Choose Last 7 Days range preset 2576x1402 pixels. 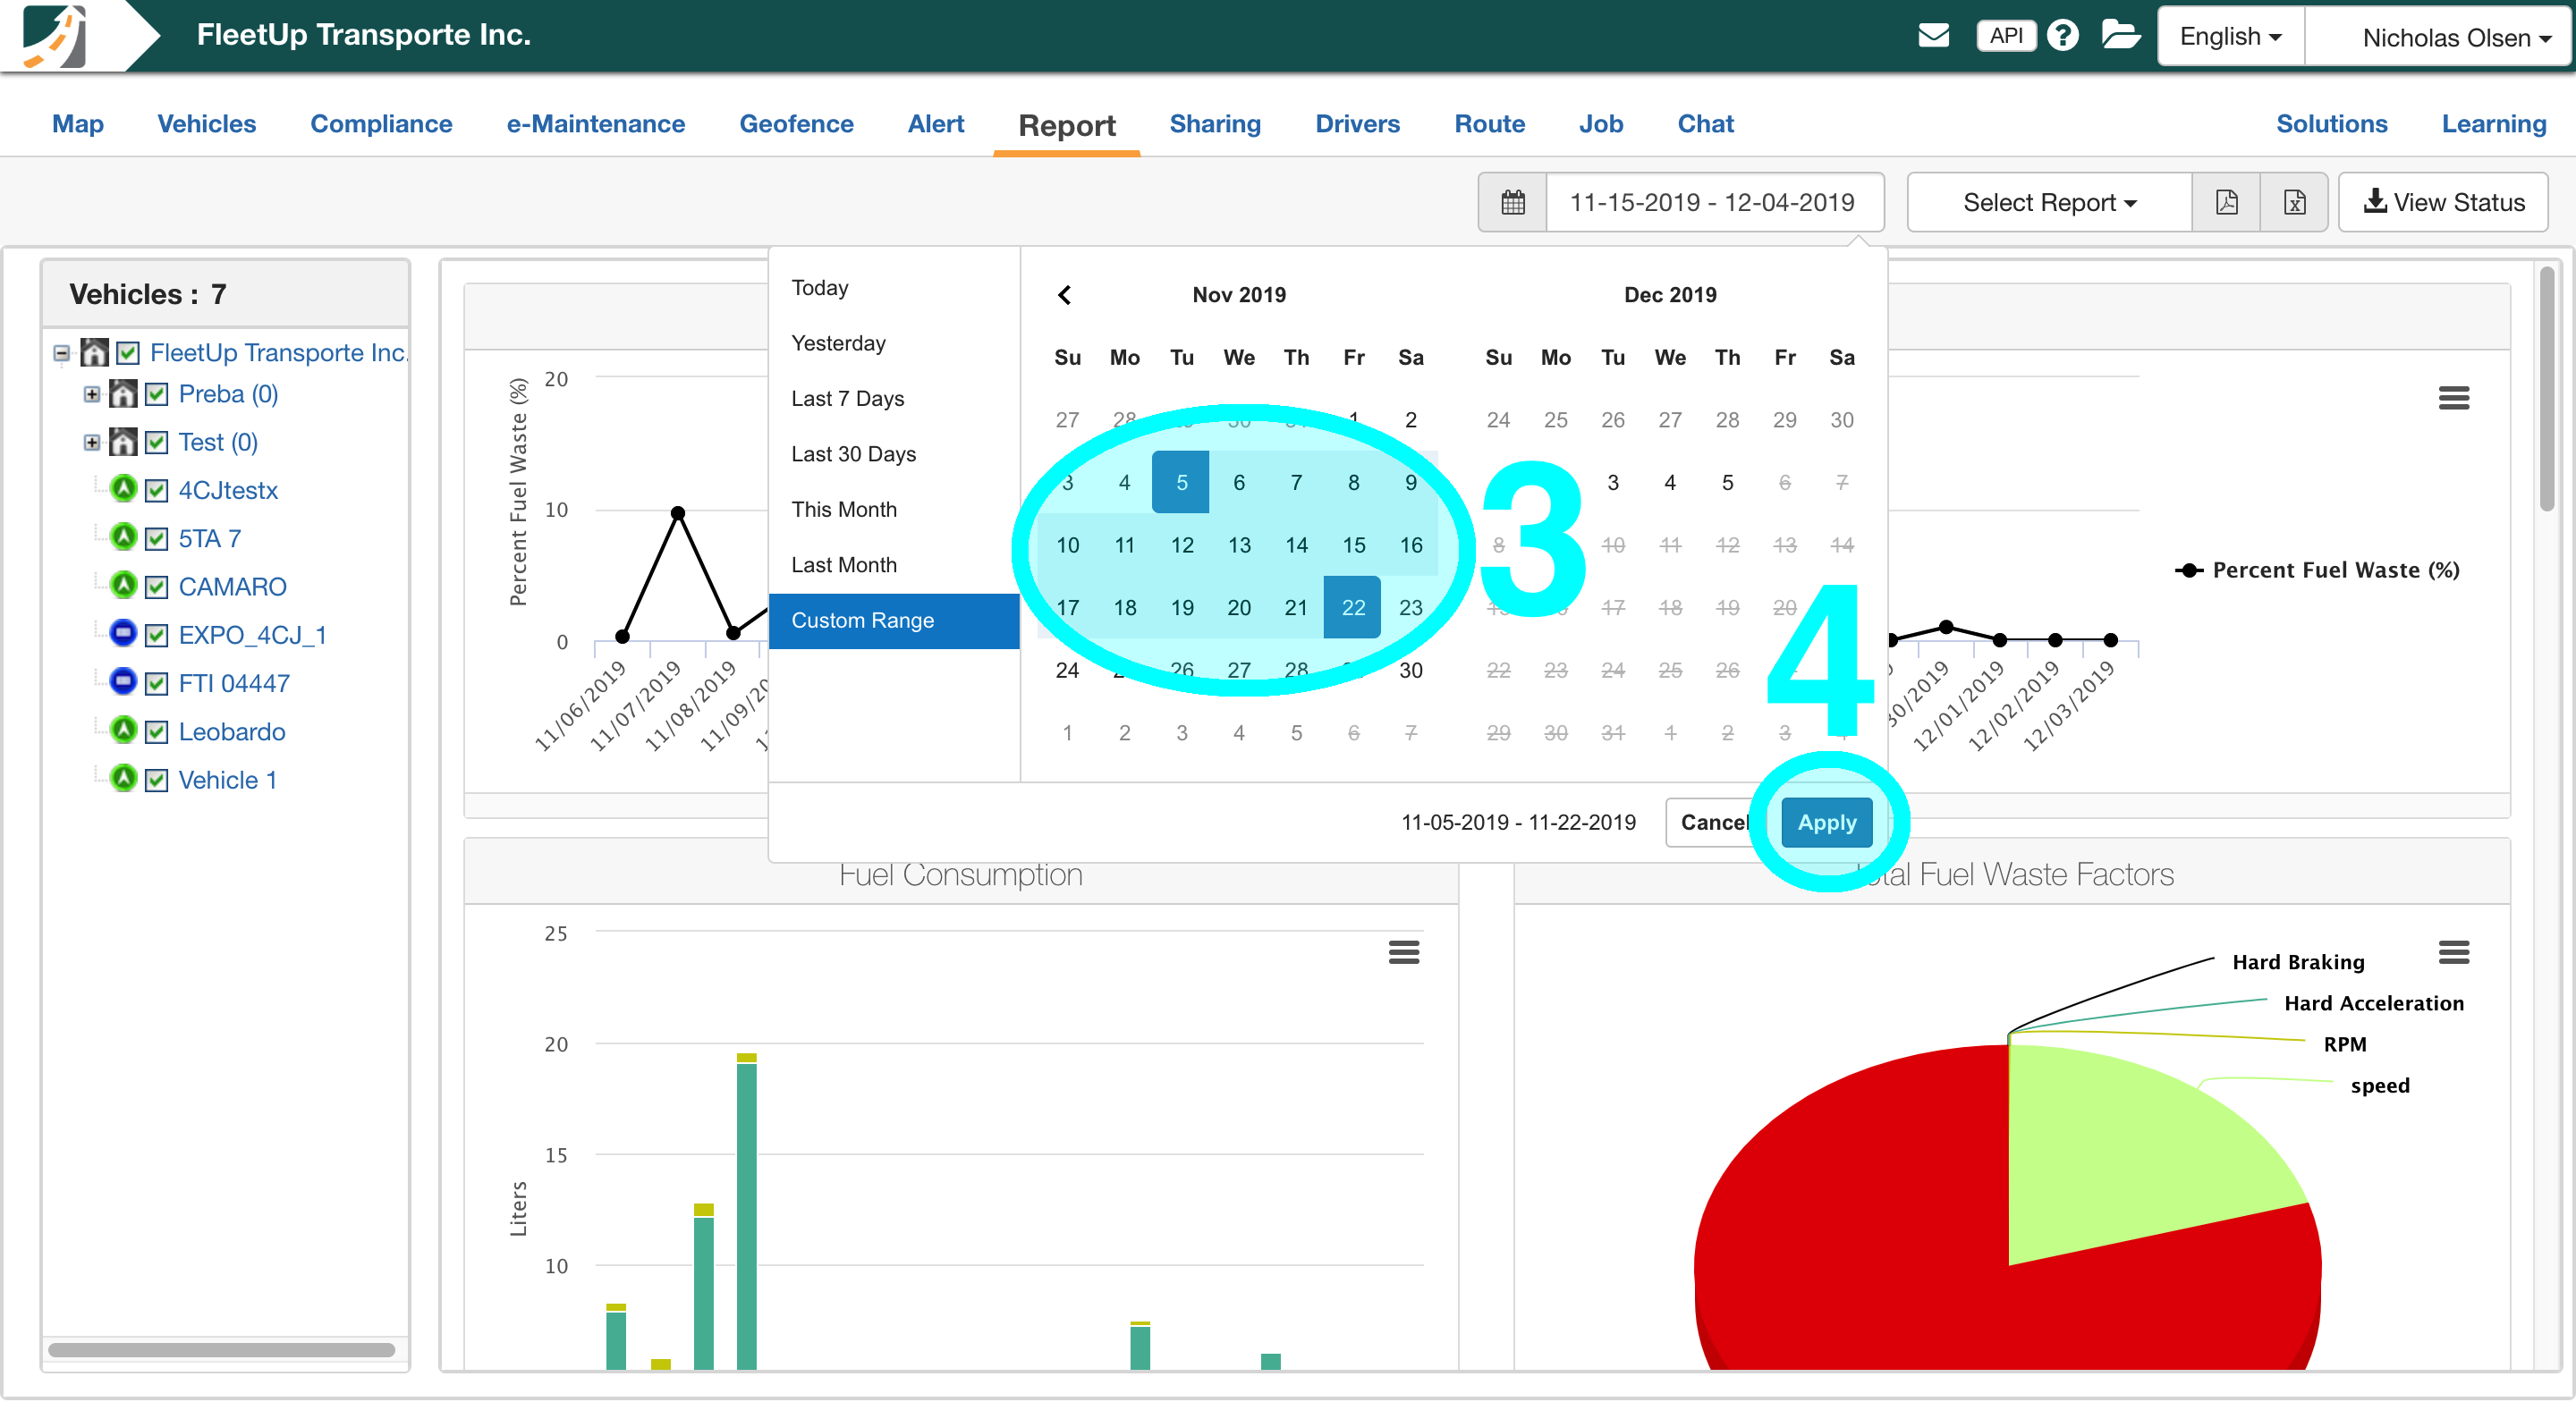(895, 398)
